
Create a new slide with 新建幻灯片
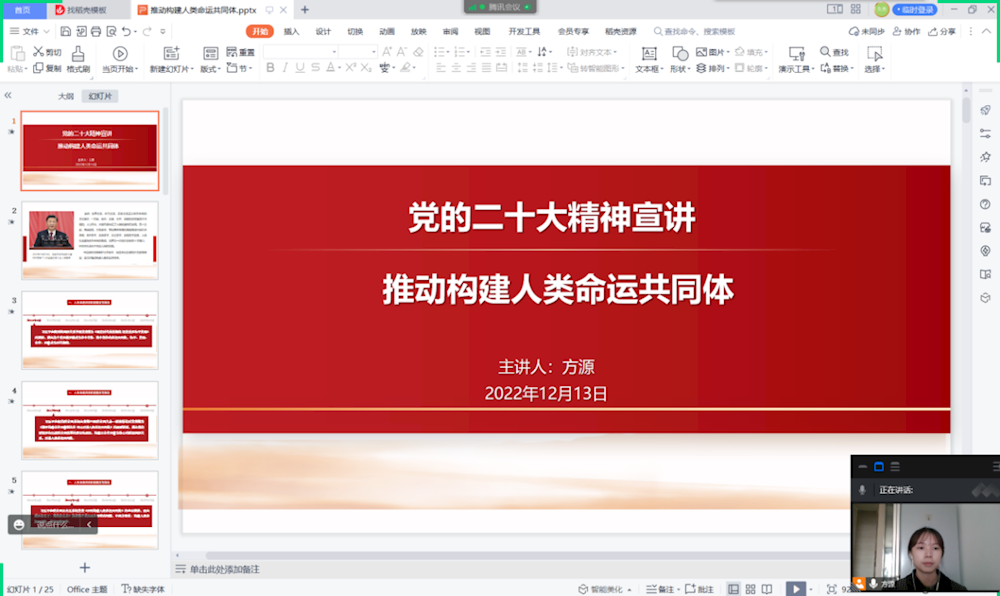tap(172, 55)
